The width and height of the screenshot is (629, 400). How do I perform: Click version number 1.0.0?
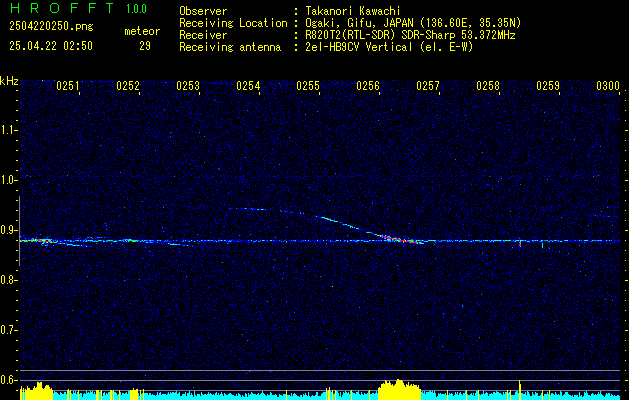coord(136,9)
